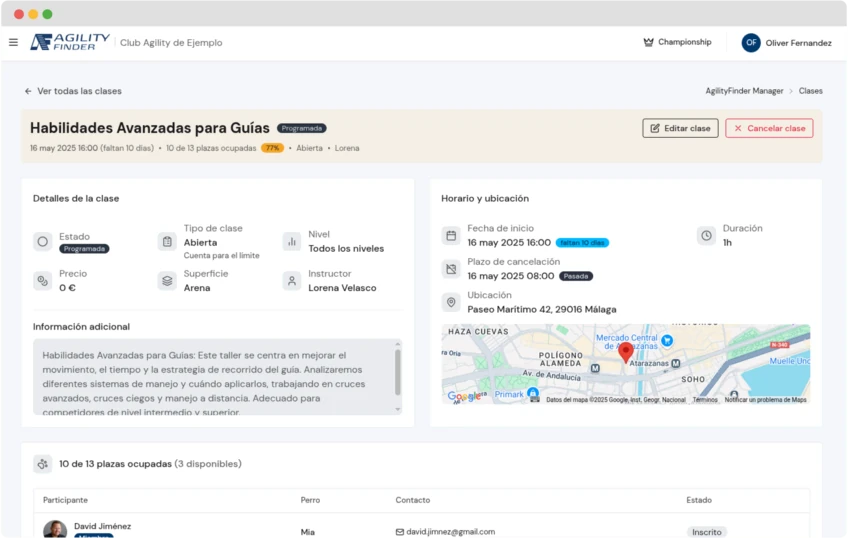
Task: Click the David Jiménez participant photo
Action: pos(56,529)
